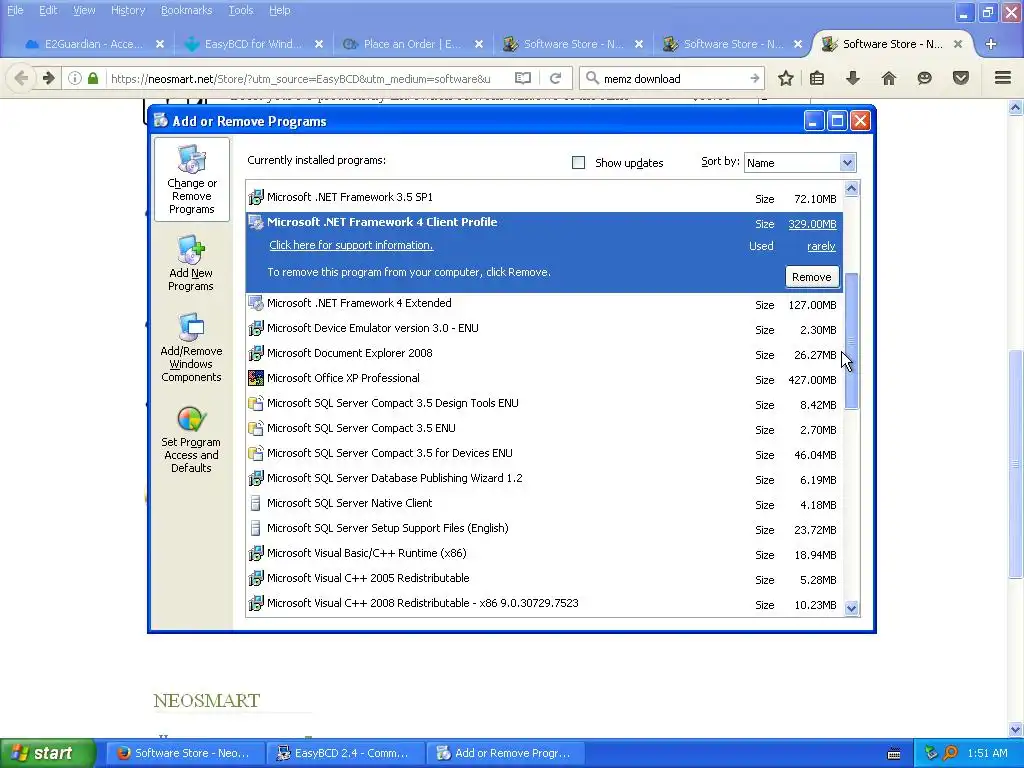1024x768 pixels.
Task: Close the E2Guardian tab
Action: click(160, 44)
